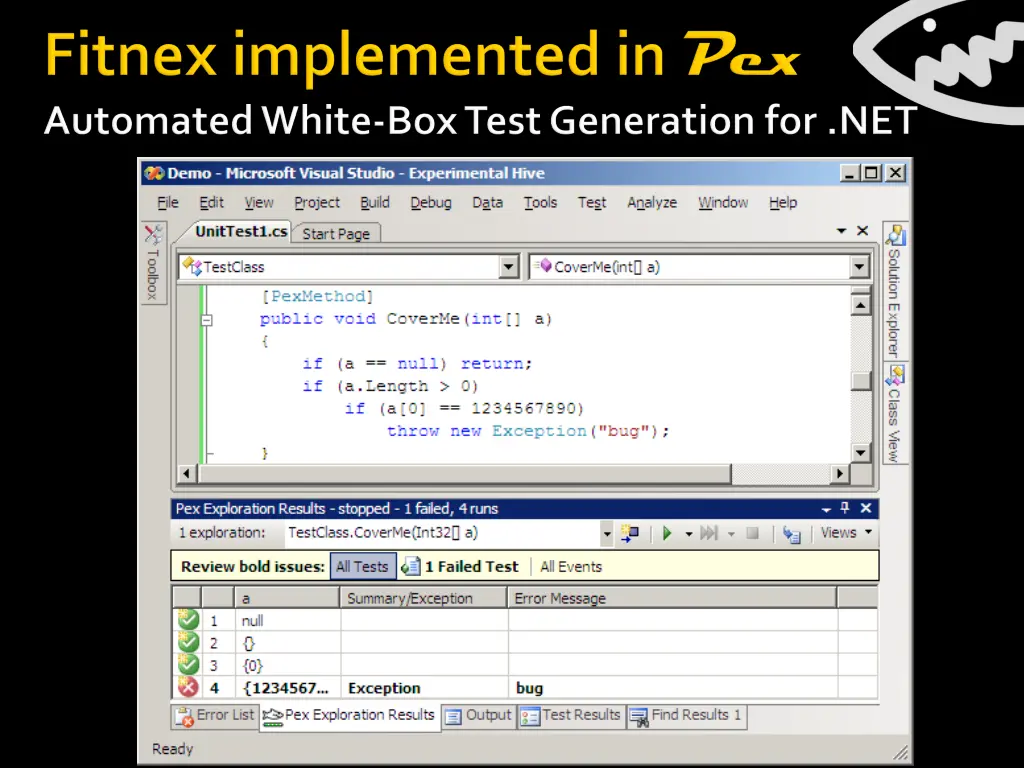
Task: Click the Find Results 1 tab icon
Action: pyautogui.click(x=639, y=716)
